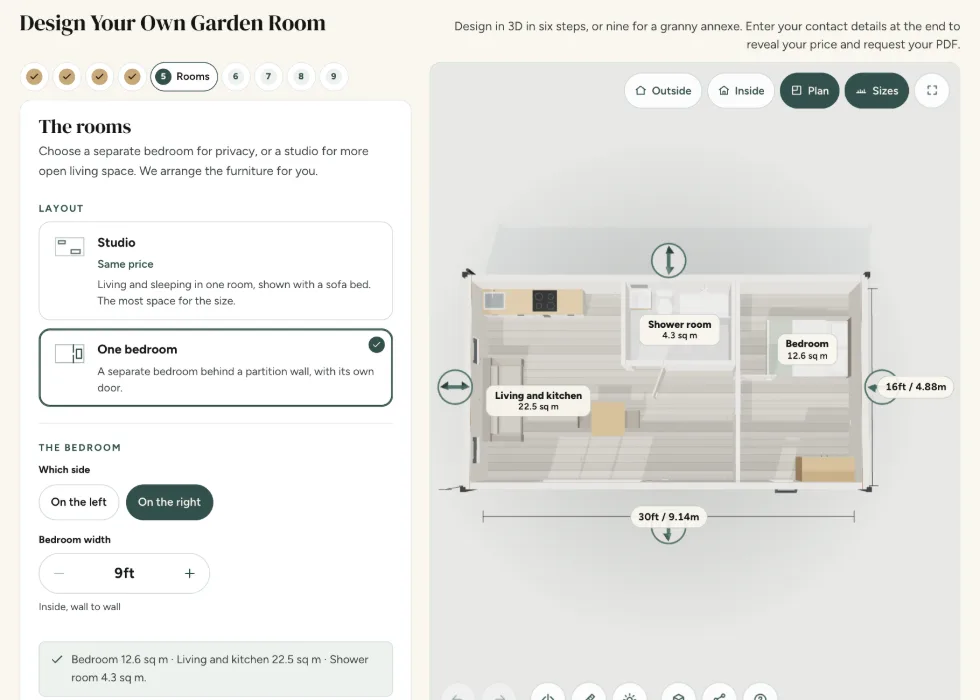
Task: Toggle the Plan view button
Action: click(x=809, y=91)
